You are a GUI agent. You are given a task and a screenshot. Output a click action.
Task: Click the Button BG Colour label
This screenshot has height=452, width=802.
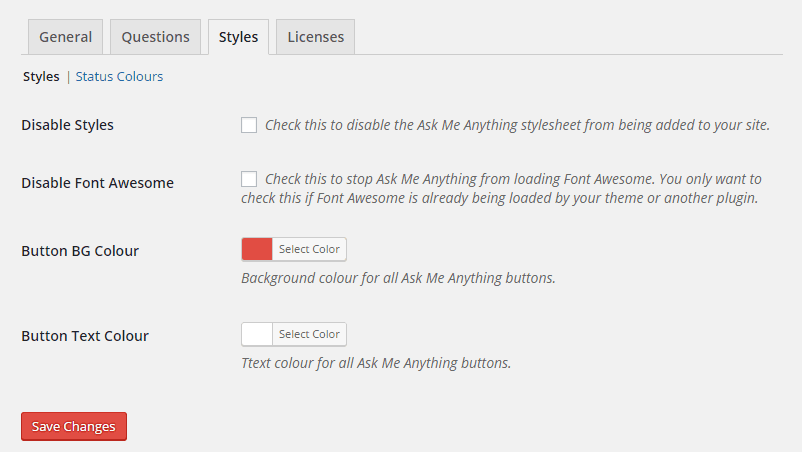(x=80, y=251)
